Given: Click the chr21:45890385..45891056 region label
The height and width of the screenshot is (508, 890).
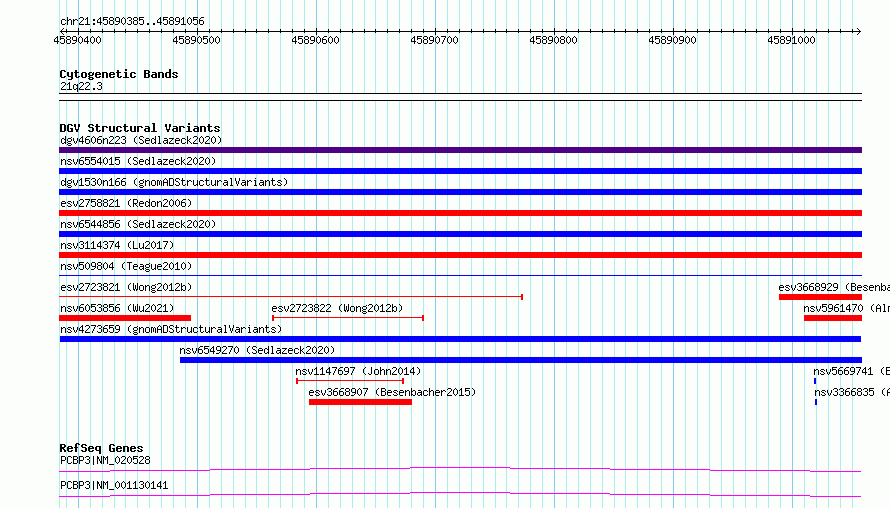Looking at the screenshot, I should 132,21.
